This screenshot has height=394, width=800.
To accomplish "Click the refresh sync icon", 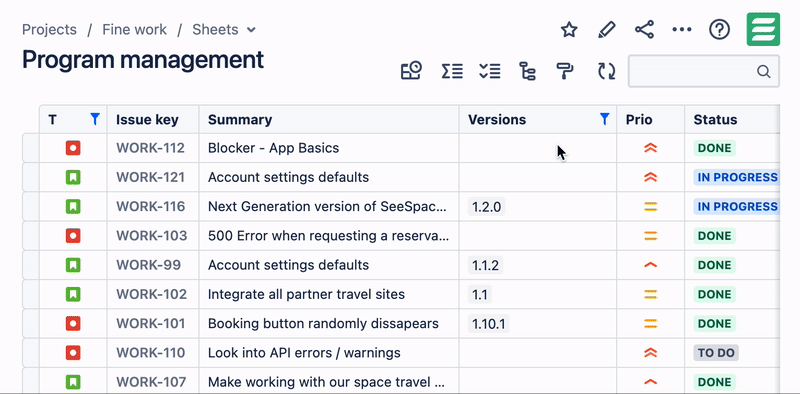I will (x=607, y=71).
